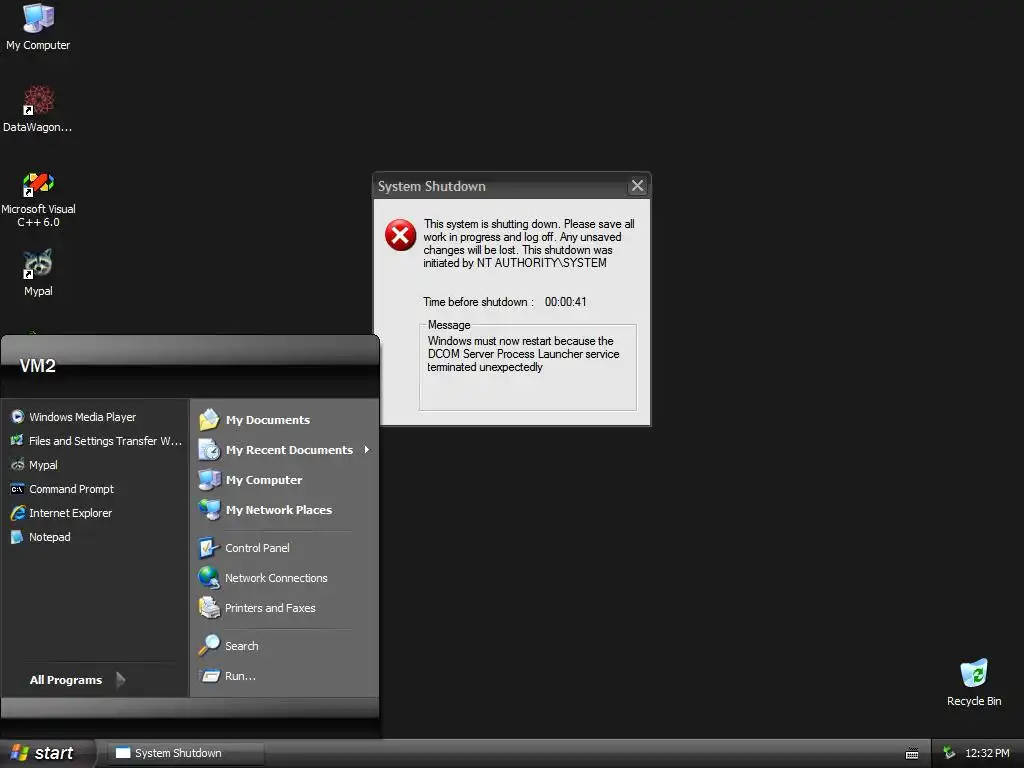Click the Search magnifier icon
The height and width of the screenshot is (768, 1024).
[209, 645]
